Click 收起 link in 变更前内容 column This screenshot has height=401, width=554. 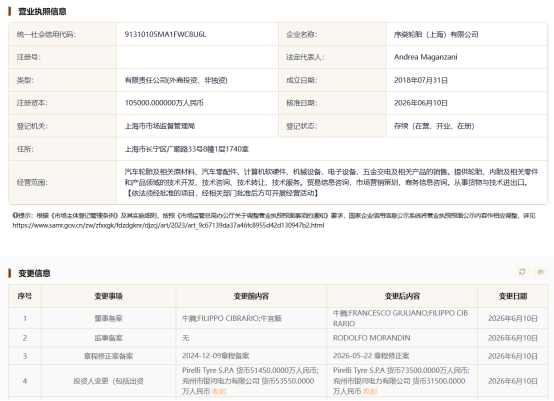click(219, 391)
